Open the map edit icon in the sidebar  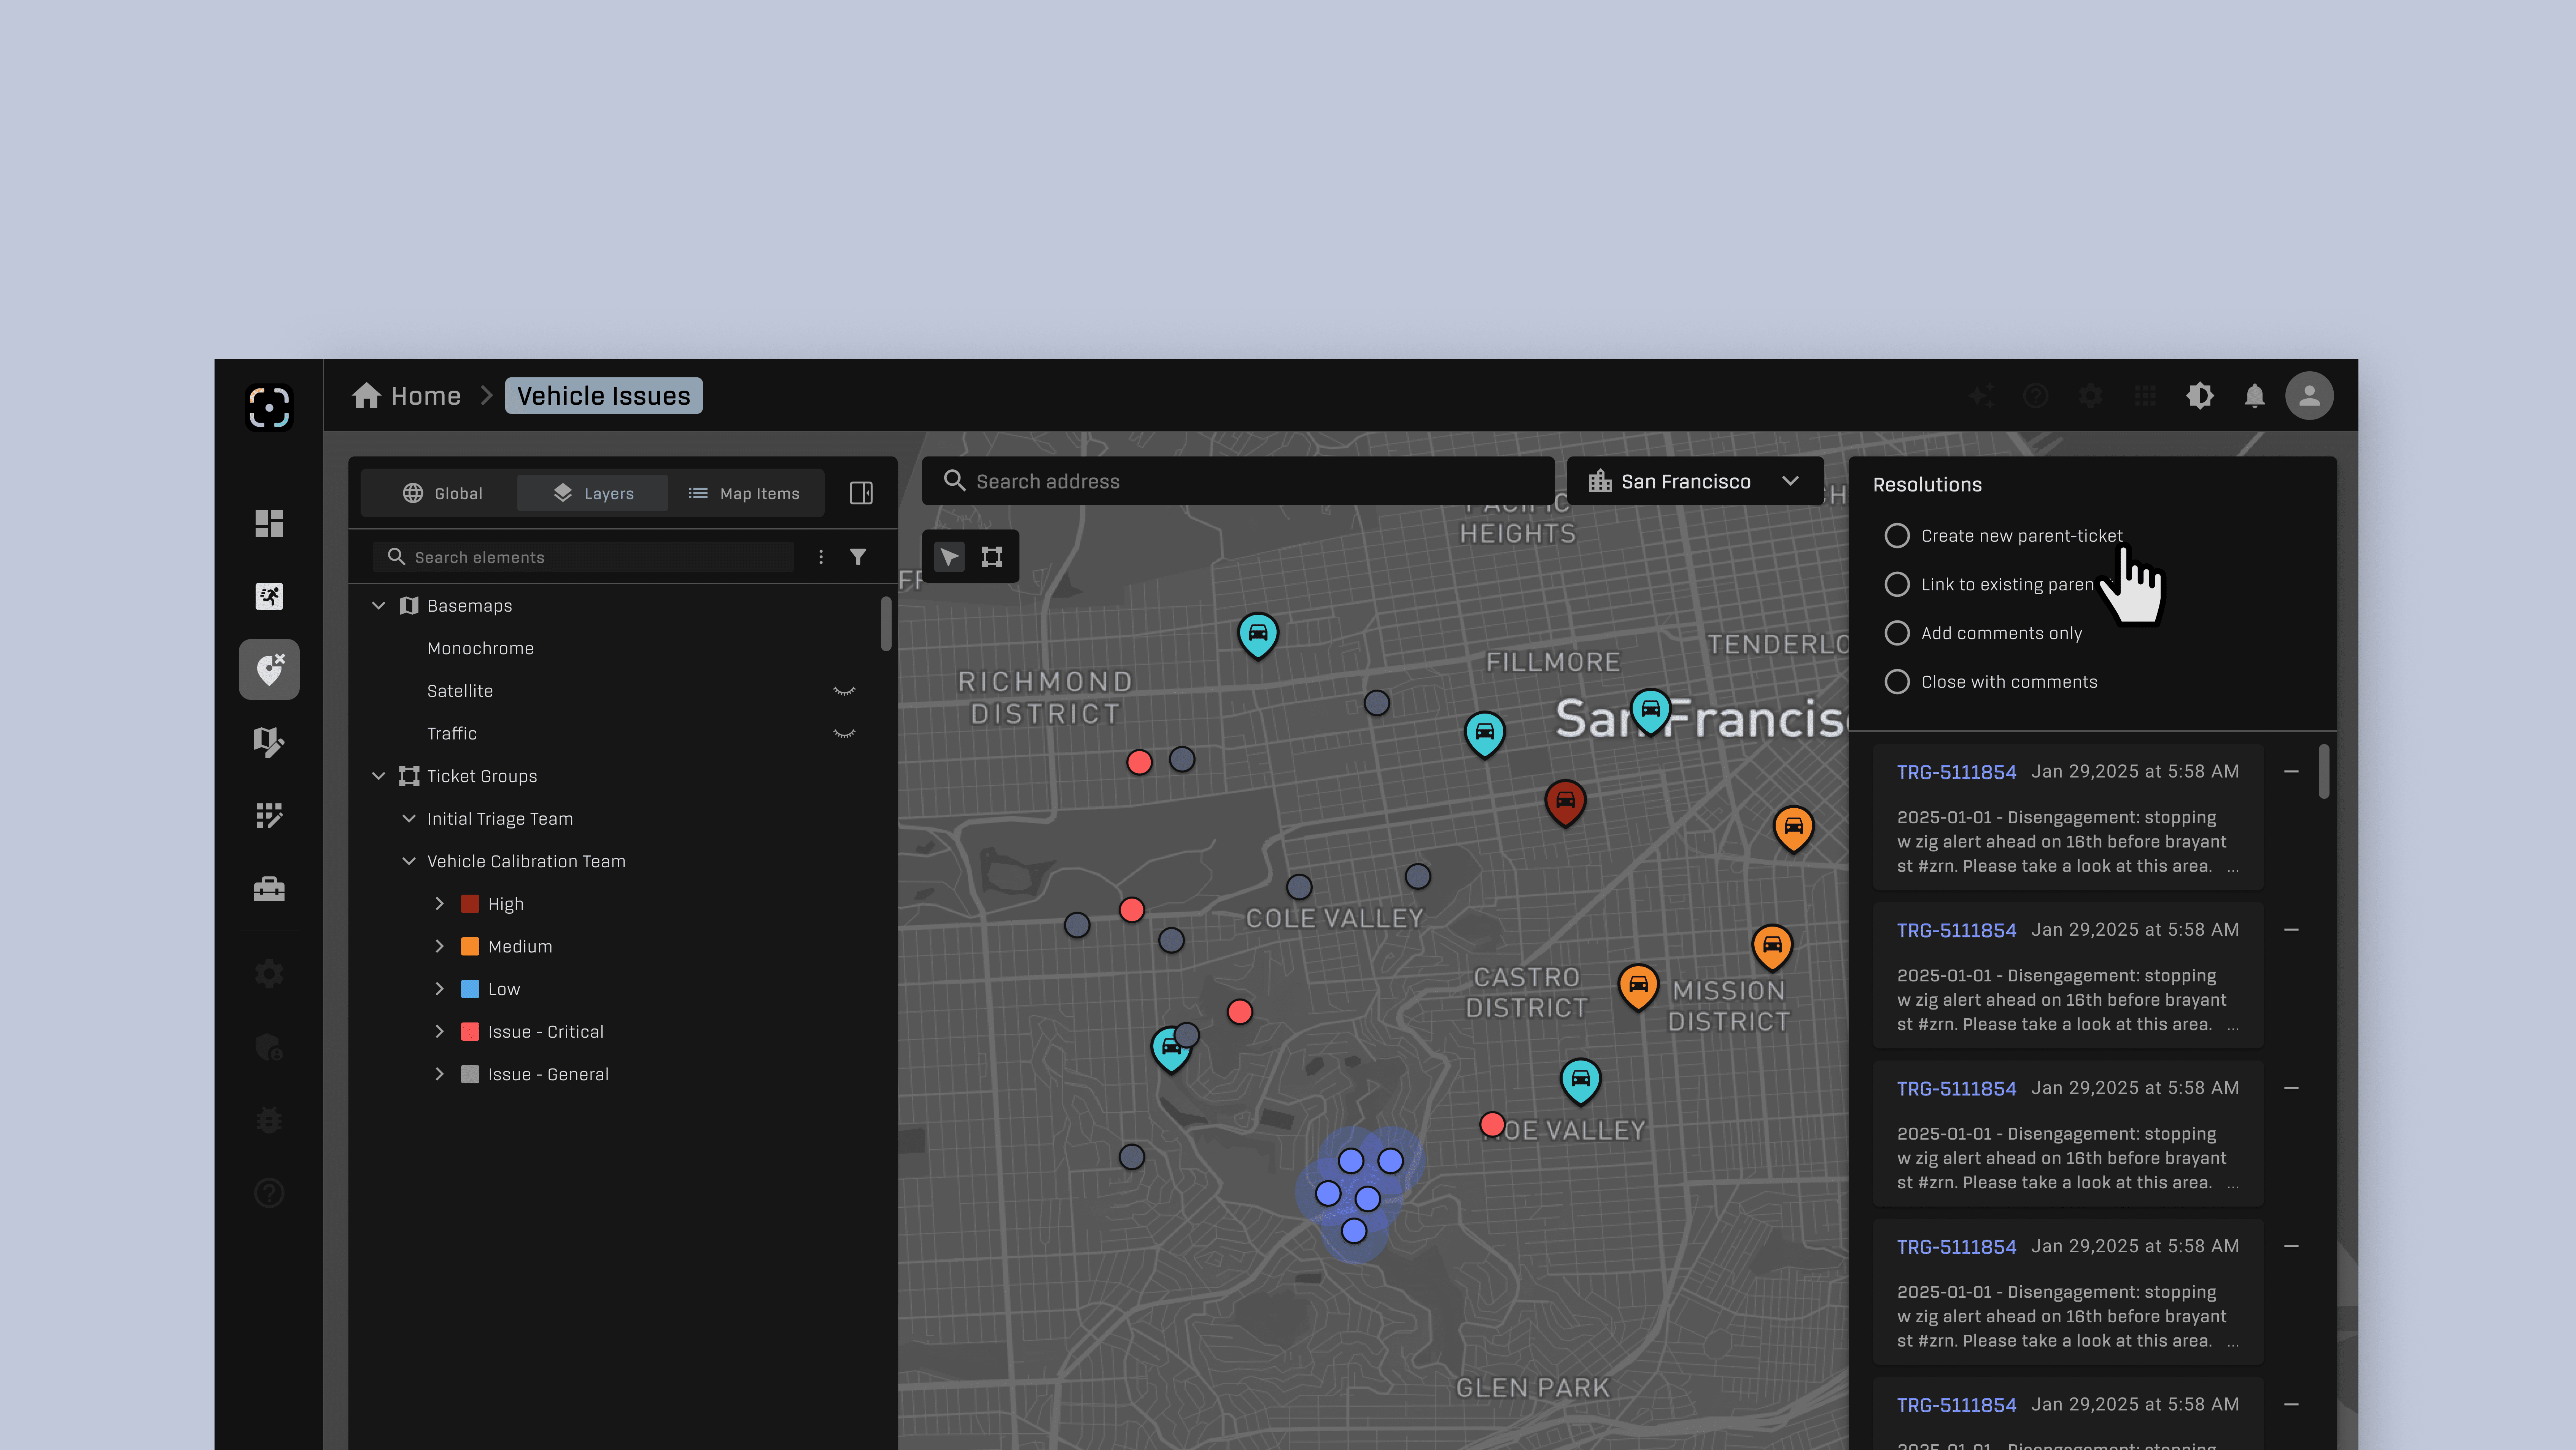tap(269, 742)
